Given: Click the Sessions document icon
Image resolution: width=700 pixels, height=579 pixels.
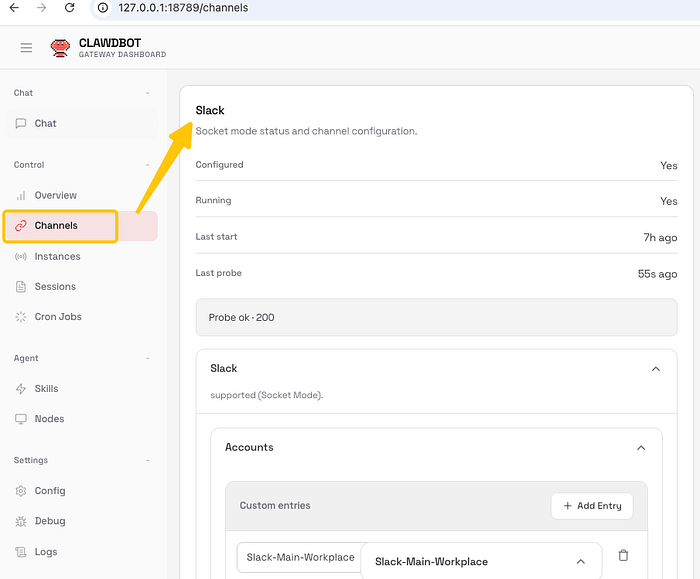Looking at the screenshot, I should (x=21, y=287).
